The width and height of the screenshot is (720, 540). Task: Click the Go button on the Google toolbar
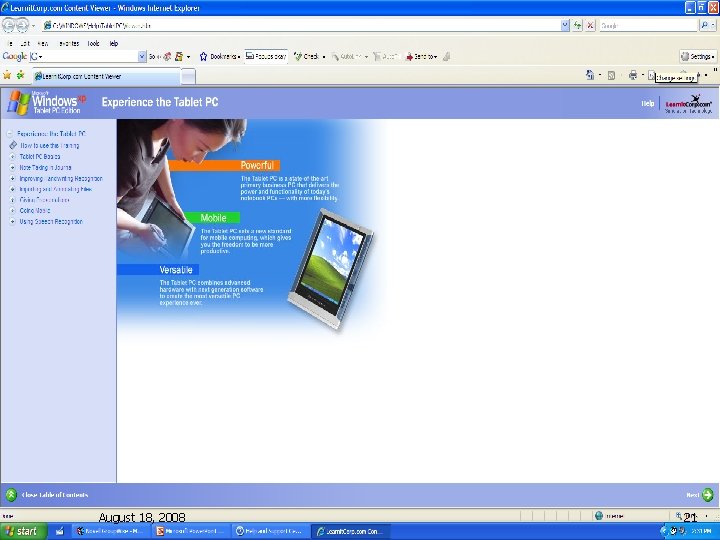pos(155,56)
